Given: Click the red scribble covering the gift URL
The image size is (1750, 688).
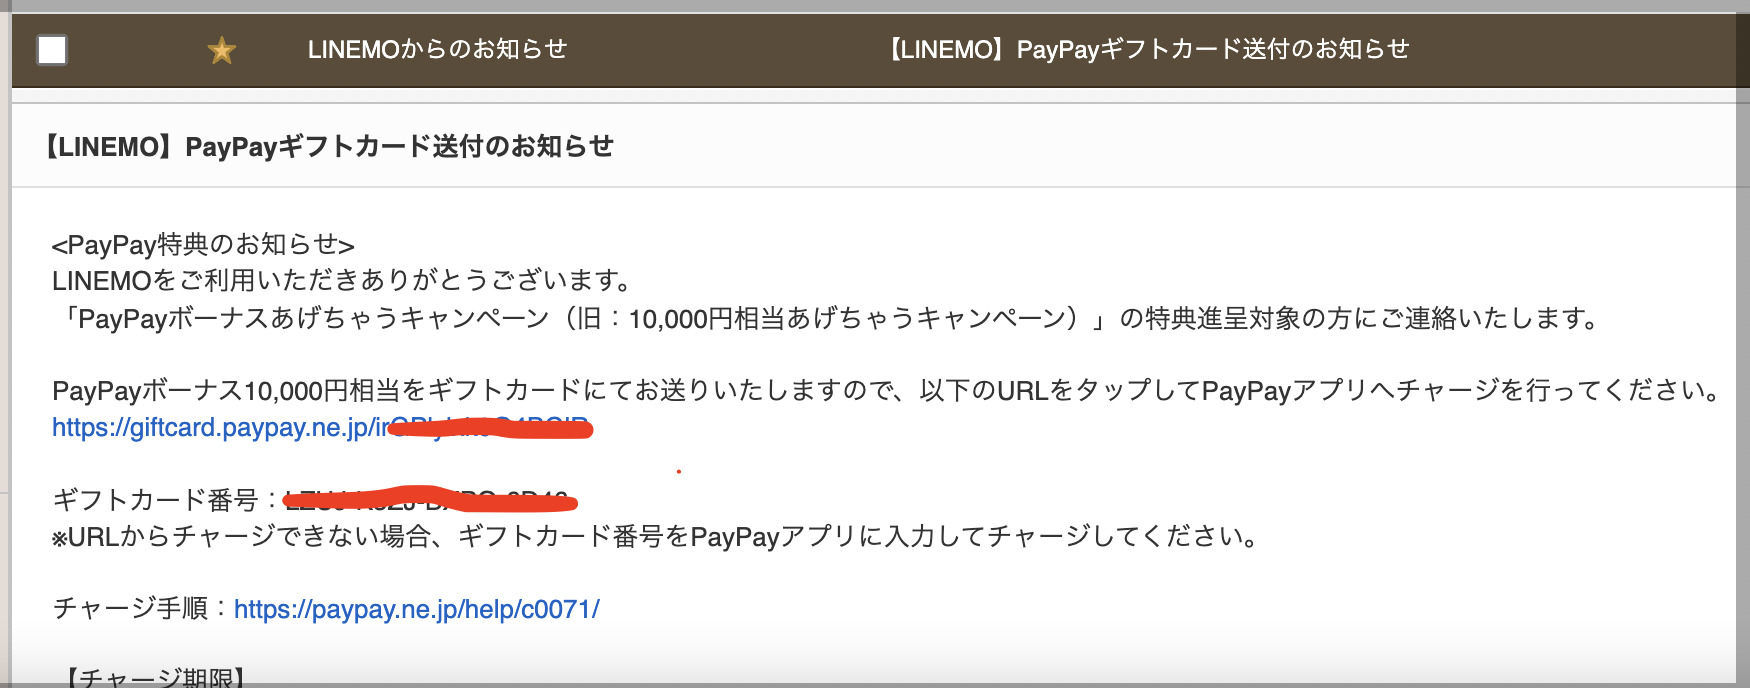Looking at the screenshot, I should [x=490, y=429].
